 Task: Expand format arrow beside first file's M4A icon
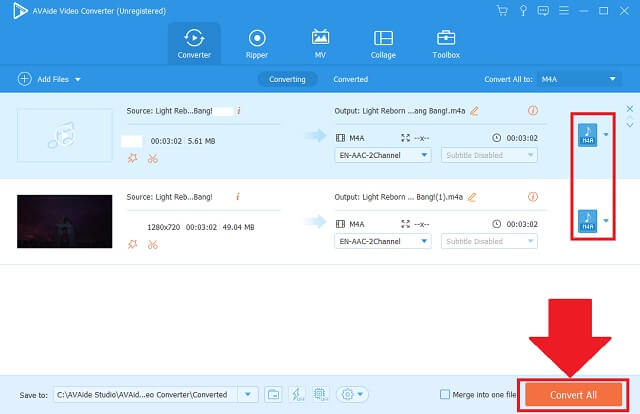pos(606,134)
